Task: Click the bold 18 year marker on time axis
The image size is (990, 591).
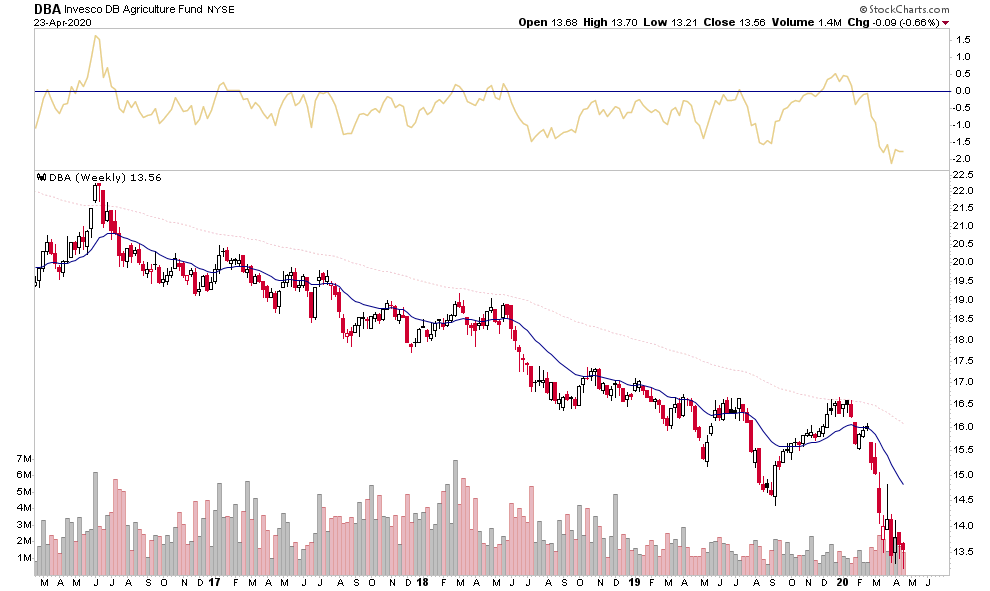Action: [x=422, y=582]
